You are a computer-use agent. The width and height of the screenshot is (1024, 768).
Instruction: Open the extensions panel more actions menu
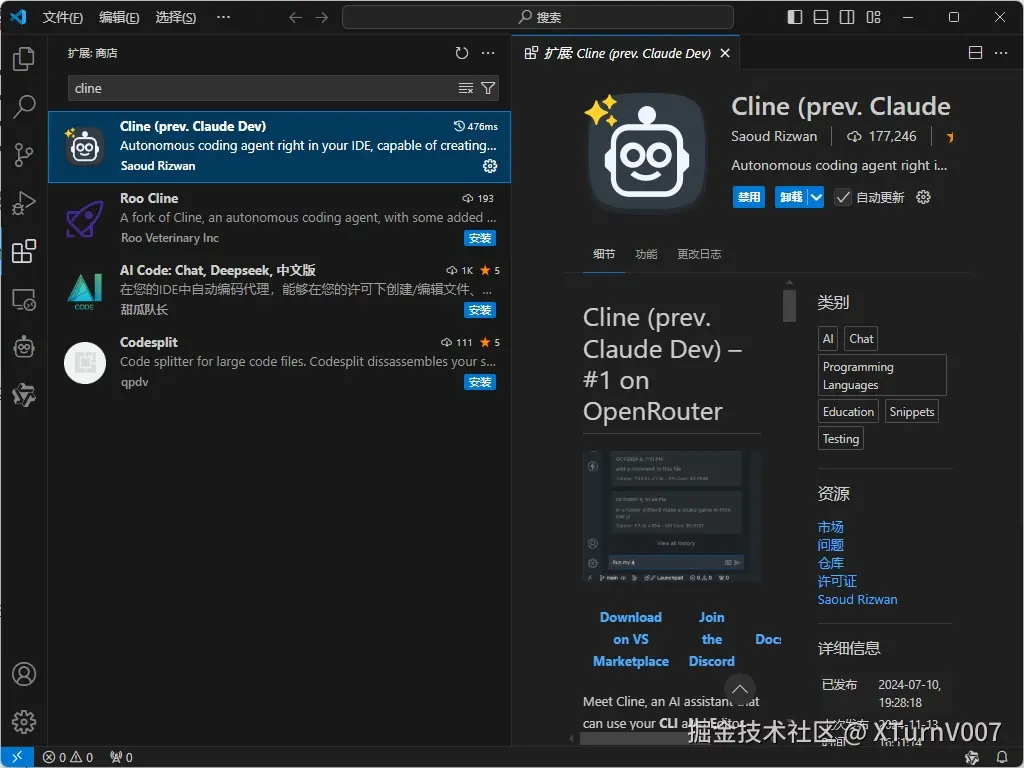point(487,53)
